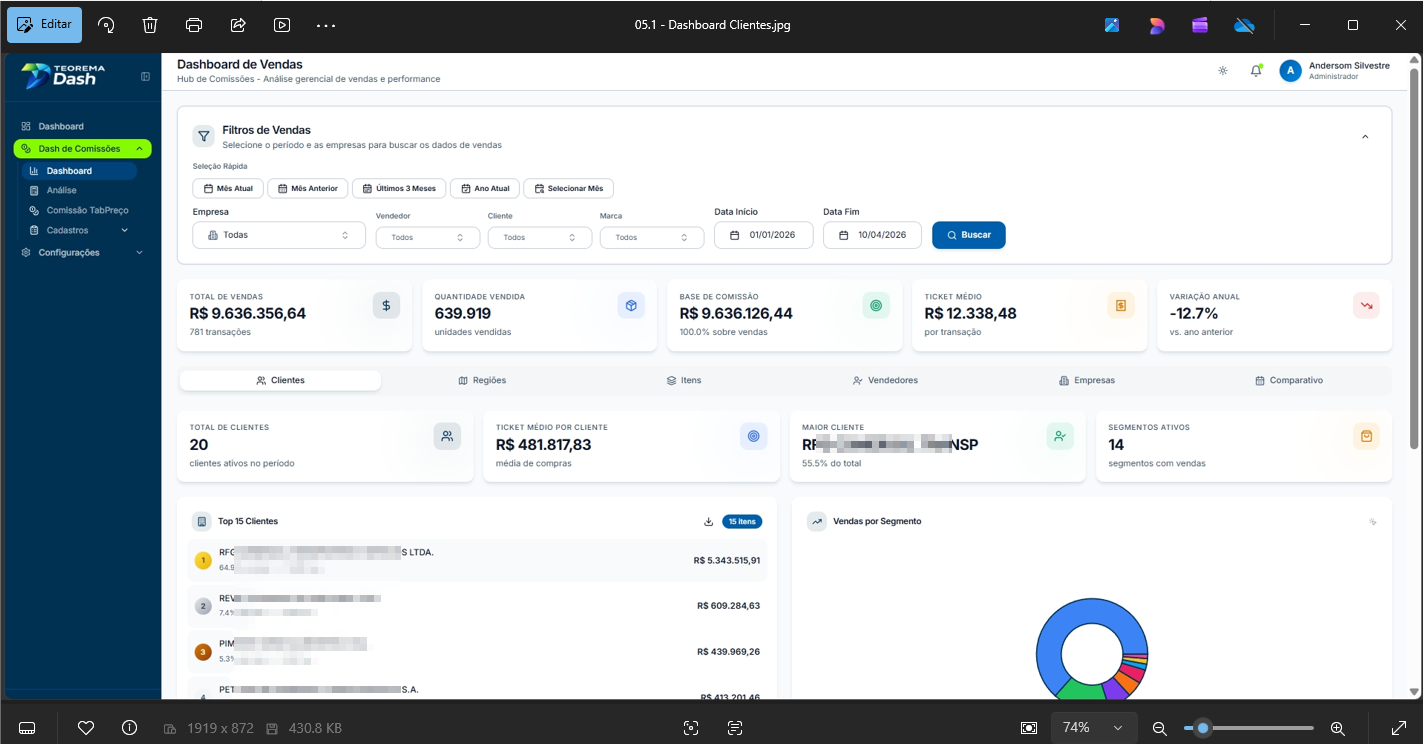The image size is (1423, 744).
Task: Click the bag icon on Segmentos Ativos
Action: click(x=1366, y=436)
